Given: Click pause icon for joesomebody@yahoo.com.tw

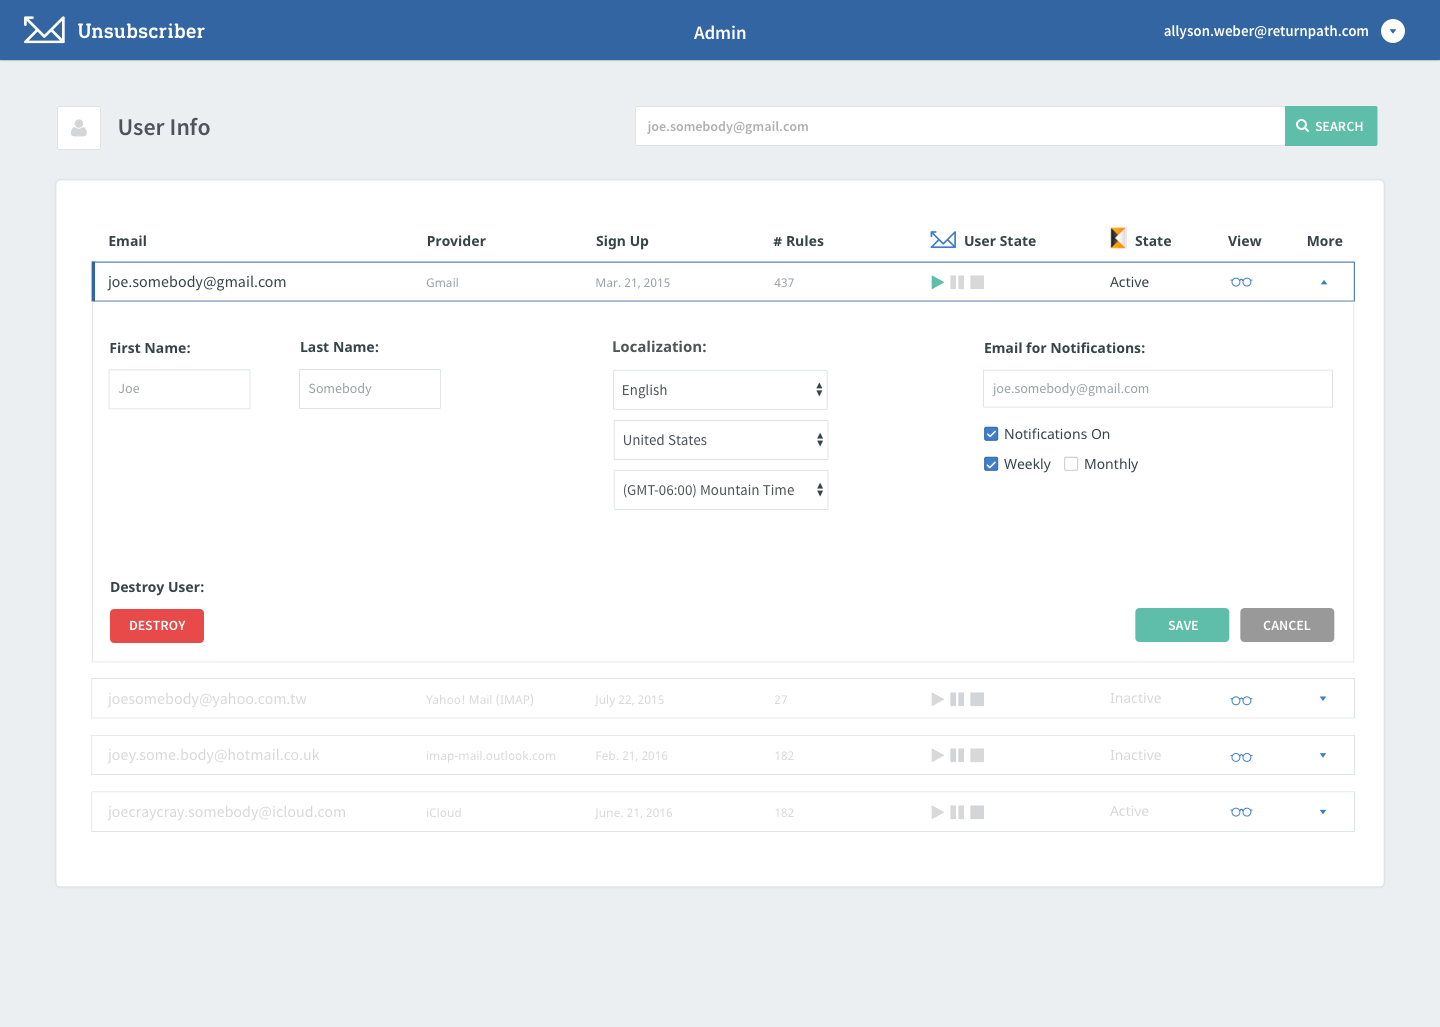Looking at the screenshot, I should (957, 699).
